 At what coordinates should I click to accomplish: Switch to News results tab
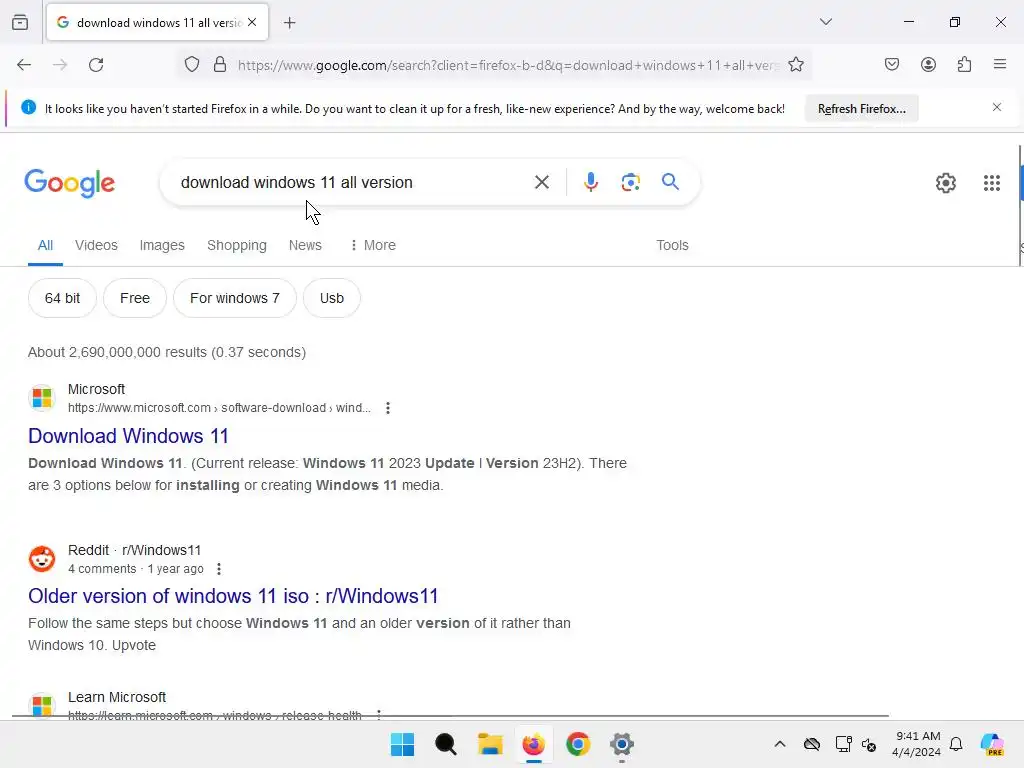pyautogui.click(x=305, y=246)
